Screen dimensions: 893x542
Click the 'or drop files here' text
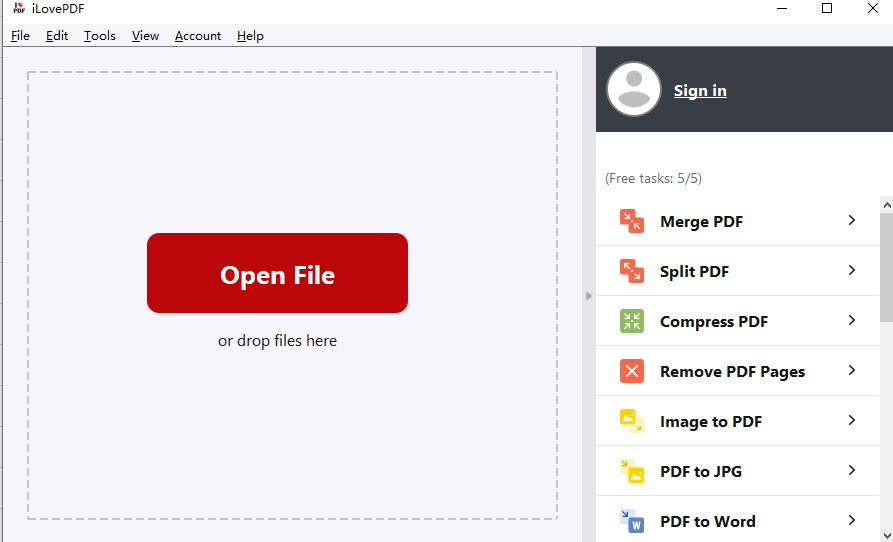277,340
